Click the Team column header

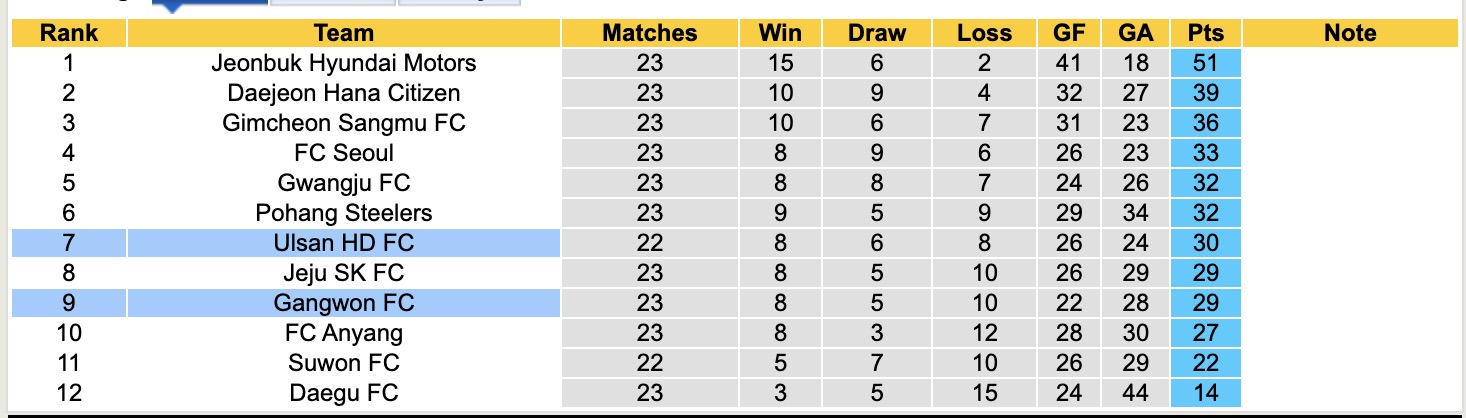[x=343, y=33]
